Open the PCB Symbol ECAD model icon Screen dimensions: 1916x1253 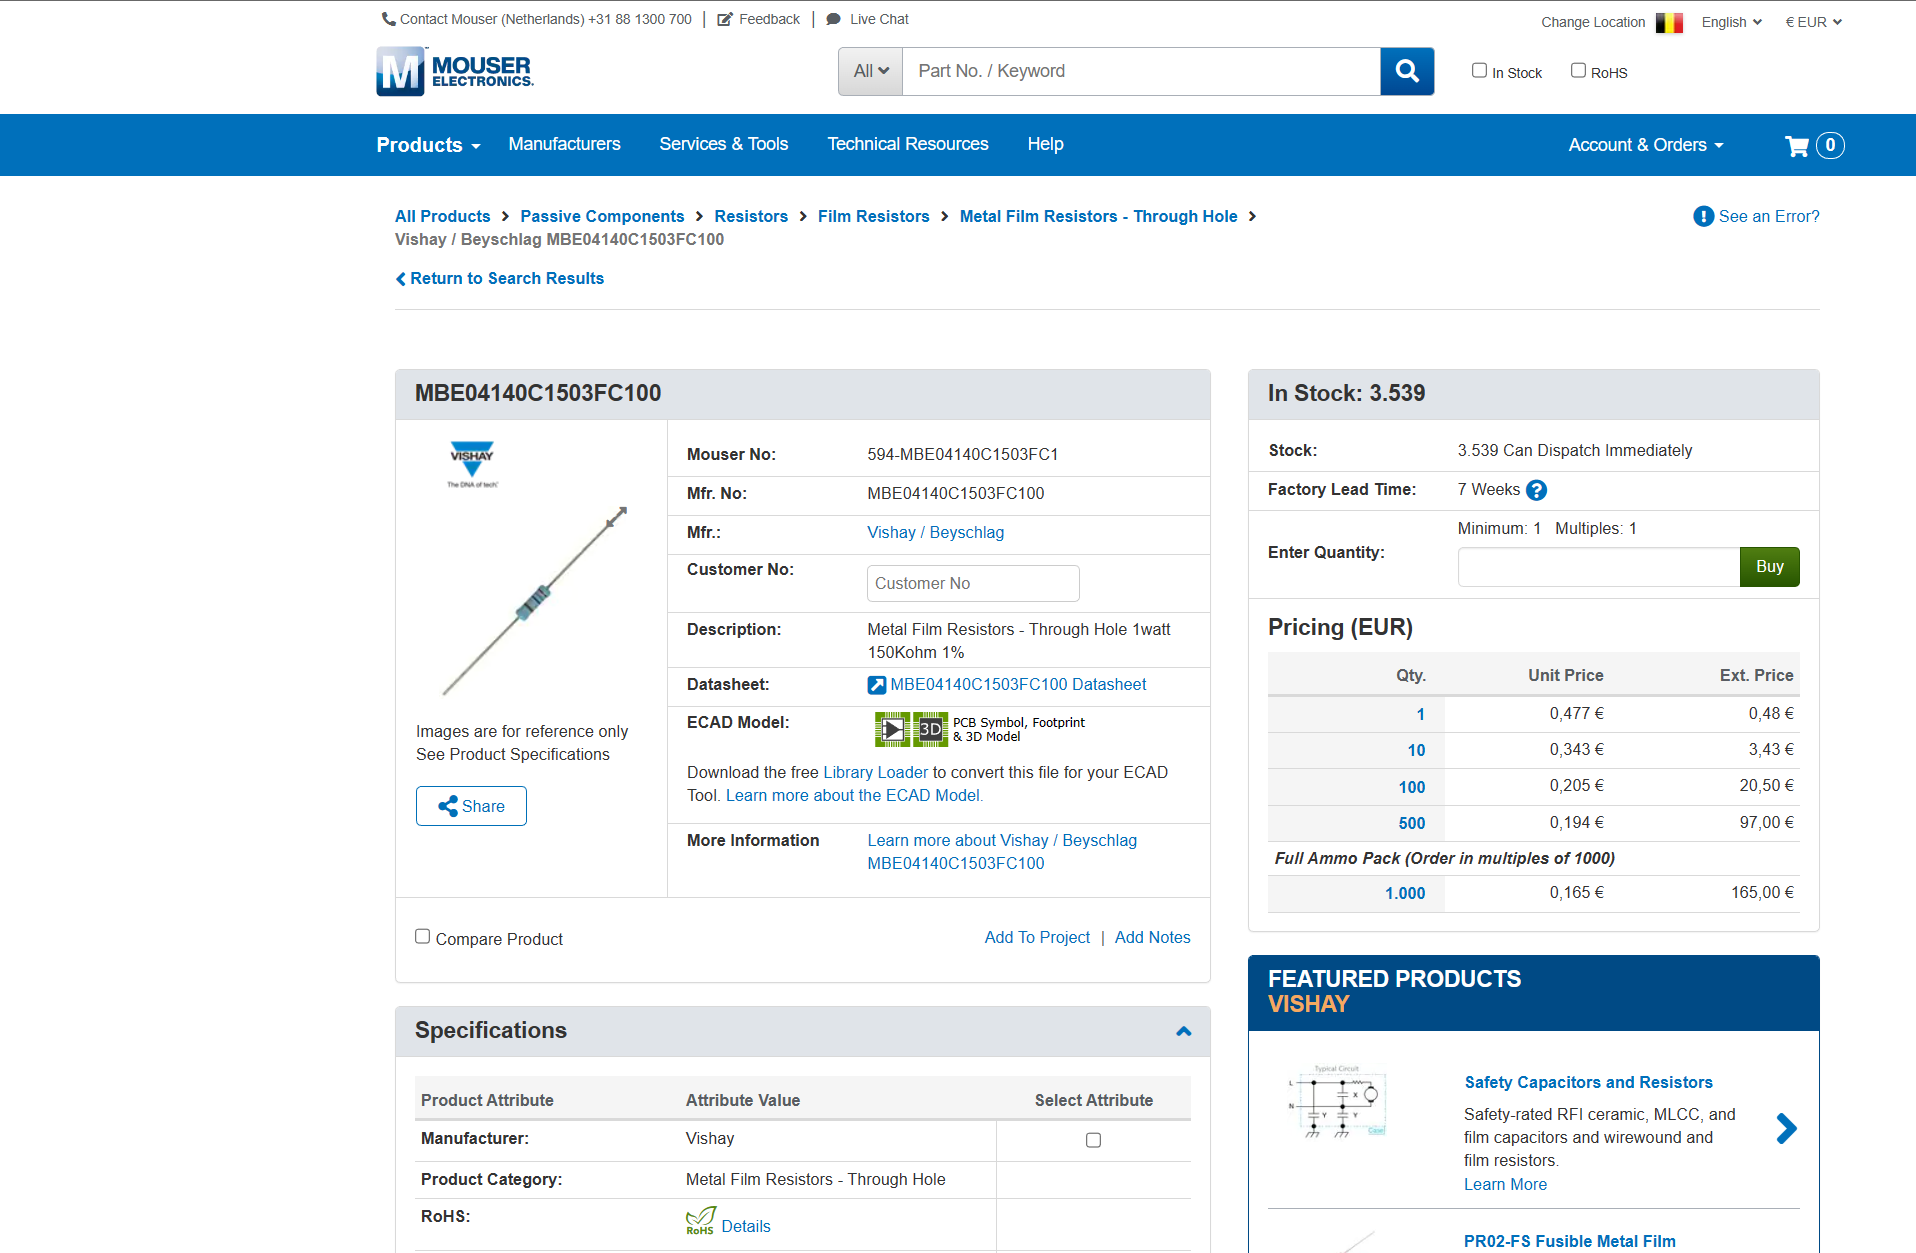pyautogui.click(x=892, y=729)
